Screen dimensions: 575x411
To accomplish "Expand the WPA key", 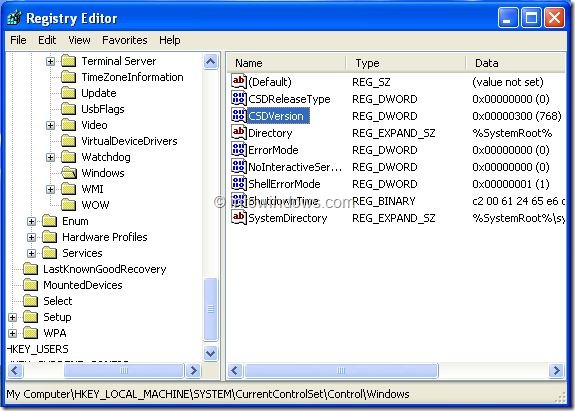I will point(12,333).
